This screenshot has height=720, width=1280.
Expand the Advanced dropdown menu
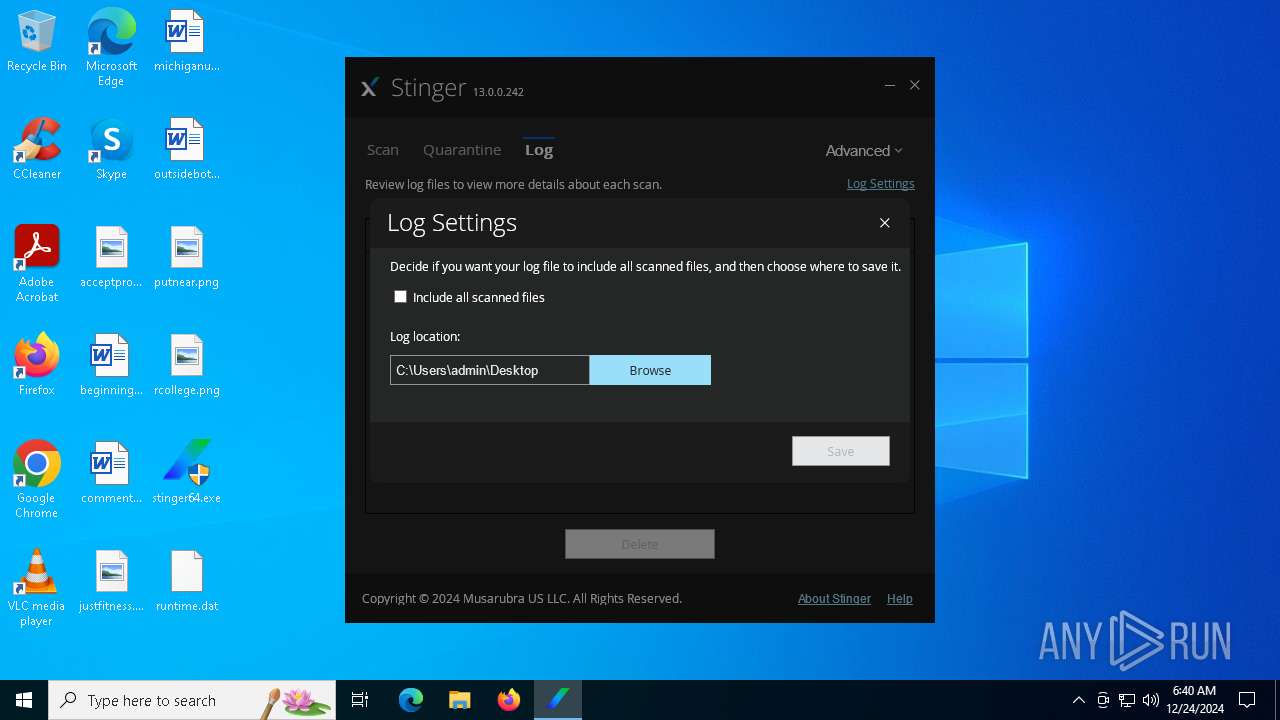pos(864,151)
